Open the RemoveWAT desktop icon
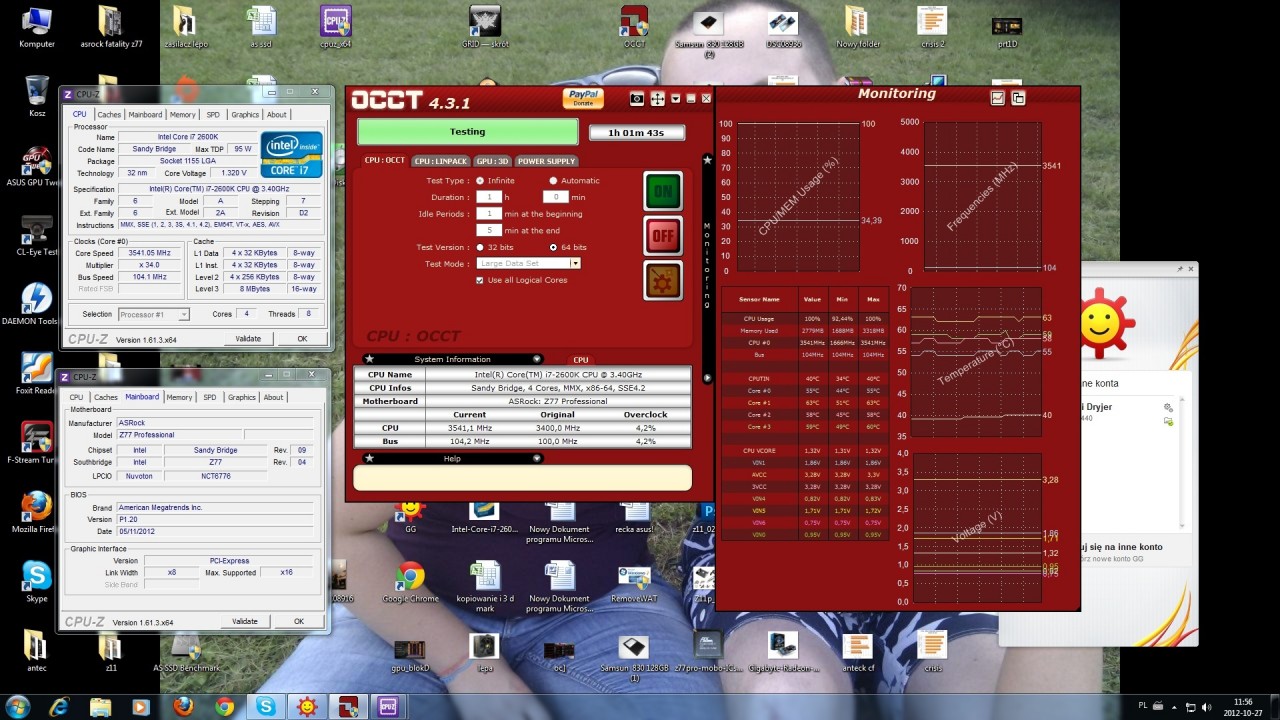Image resolution: width=1280 pixels, height=720 pixels. (635, 582)
